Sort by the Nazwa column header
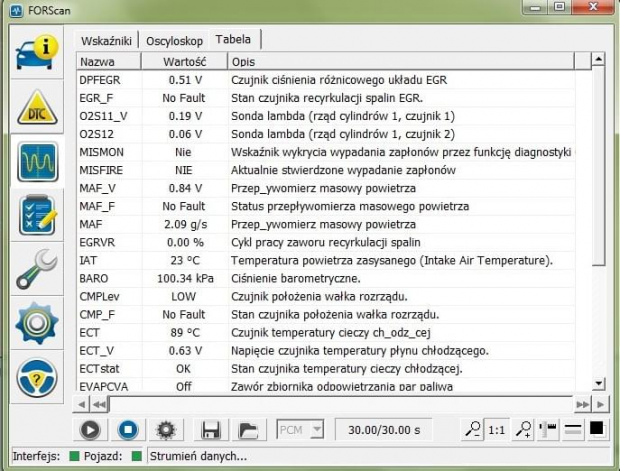The width and height of the screenshot is (620, 471). pyautogui.click(x=109, y=62)
